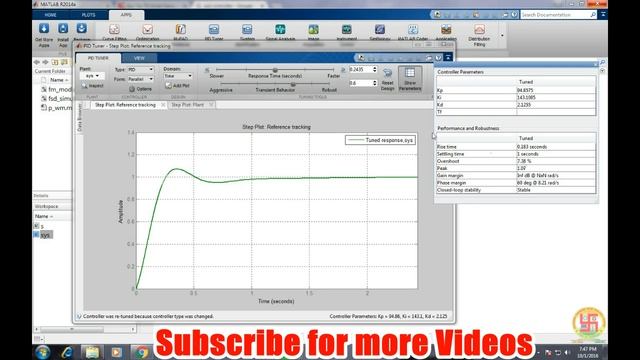This screenshot has width=640, height=360.
Task: Click slower arrow left of response slider
Action: 207,70
